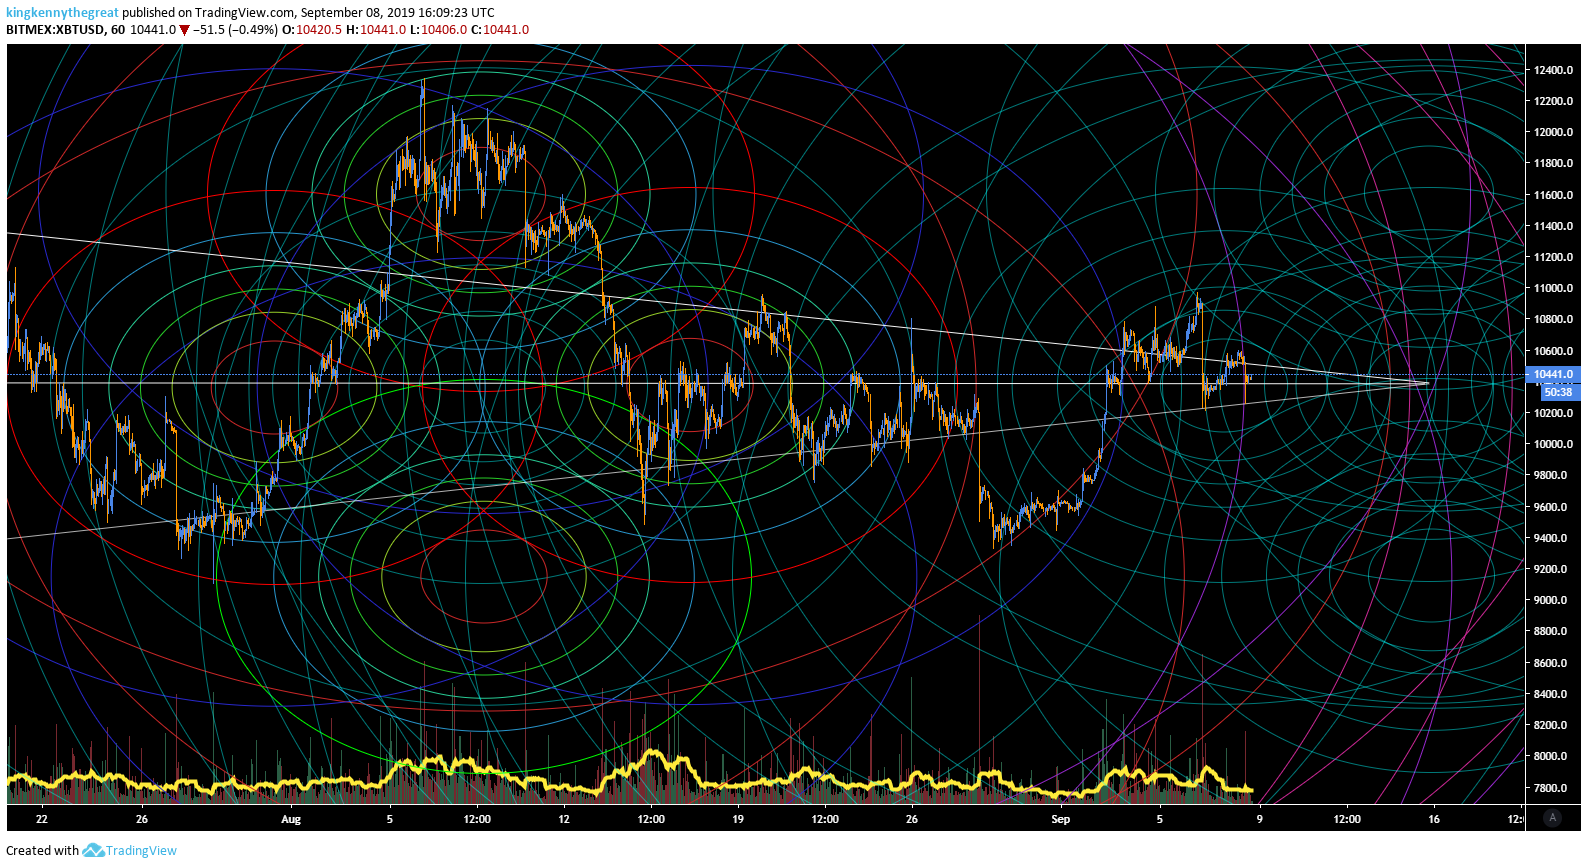Click the 9 date label on time axis

(x=1260, y=819)
